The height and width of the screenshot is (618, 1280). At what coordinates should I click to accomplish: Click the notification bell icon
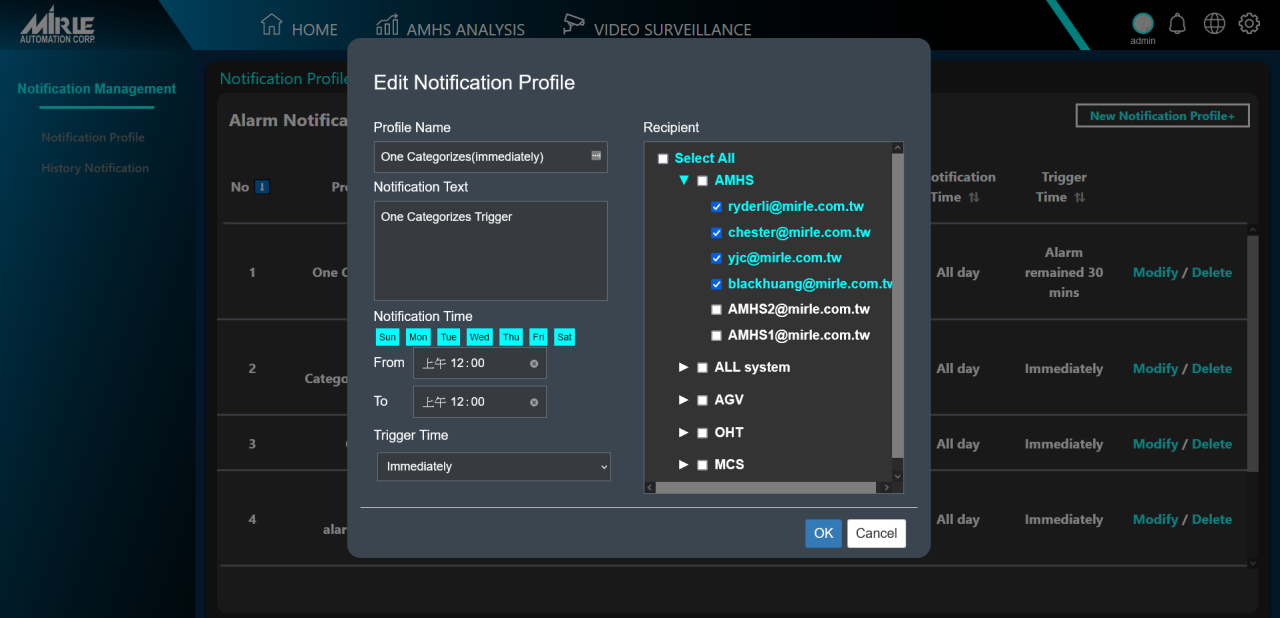1177,24
